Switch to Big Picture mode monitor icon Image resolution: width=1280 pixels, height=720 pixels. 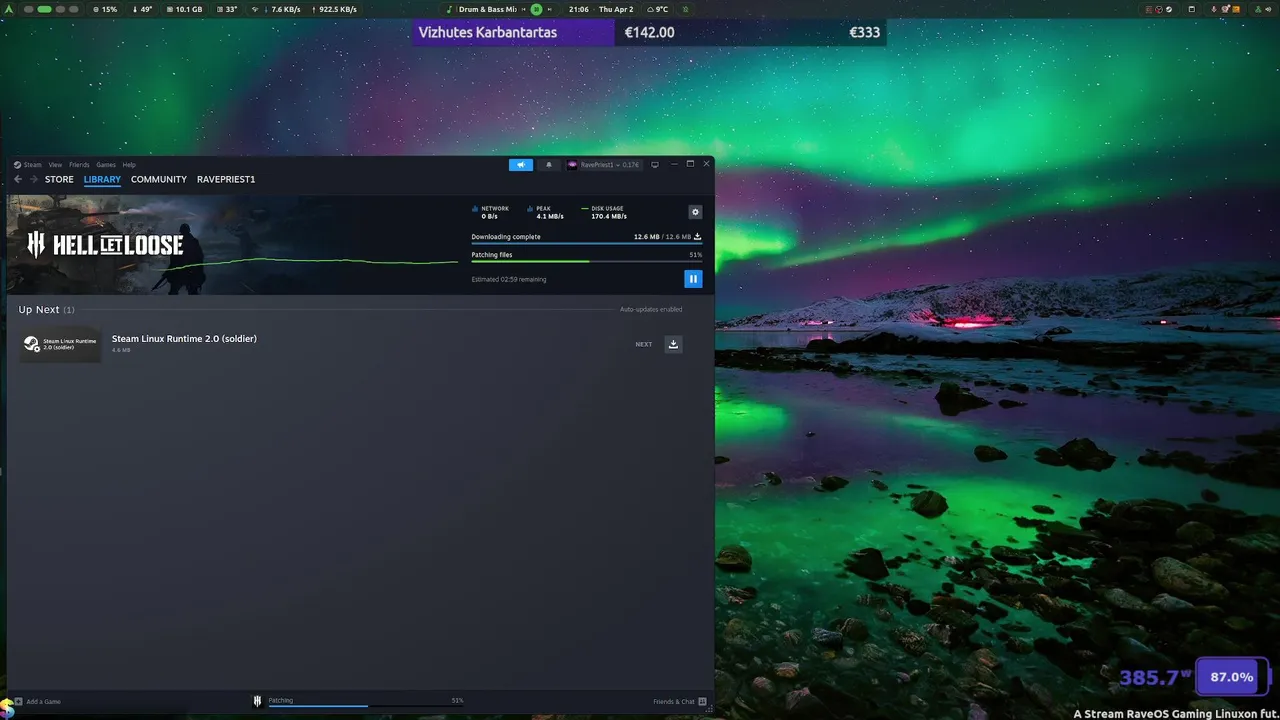pos(655,165)
